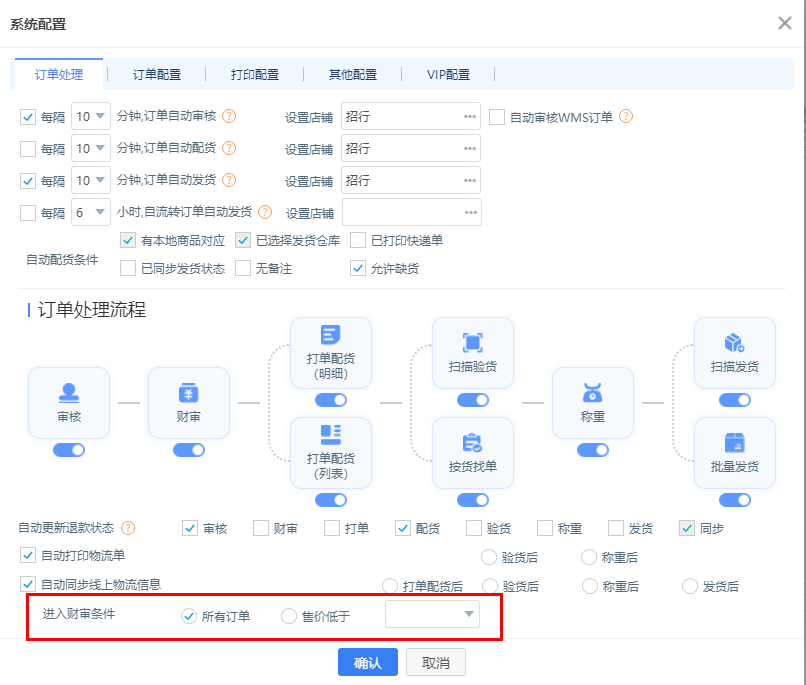Toggle the 称重 step switch
806x685 pixels.
point(592,450)
